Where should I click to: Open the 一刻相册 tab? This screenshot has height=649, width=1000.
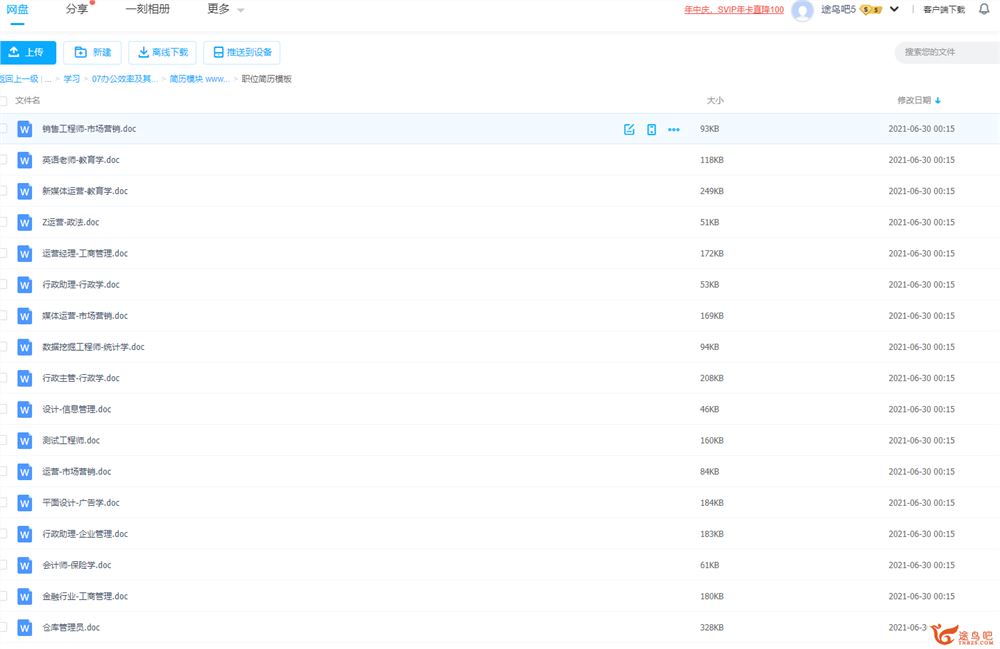147,9
